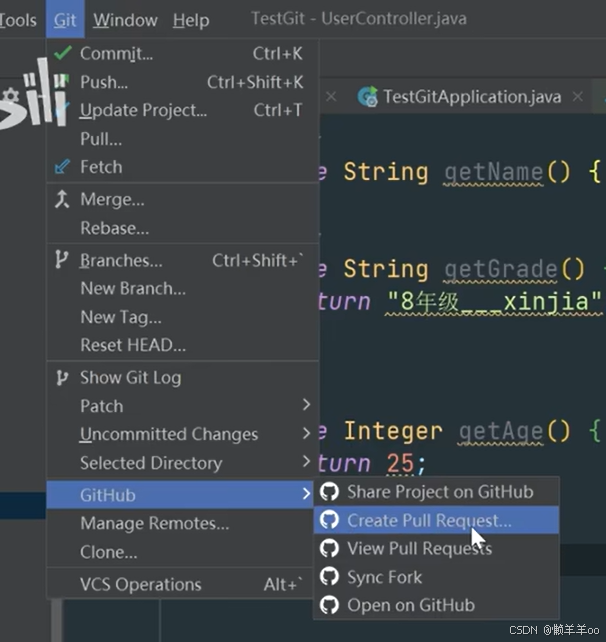The width and height of the screenshot is (606, 642).
Task: Click the "8年级__xinjia" string literal
Action: tap(494, 302)
